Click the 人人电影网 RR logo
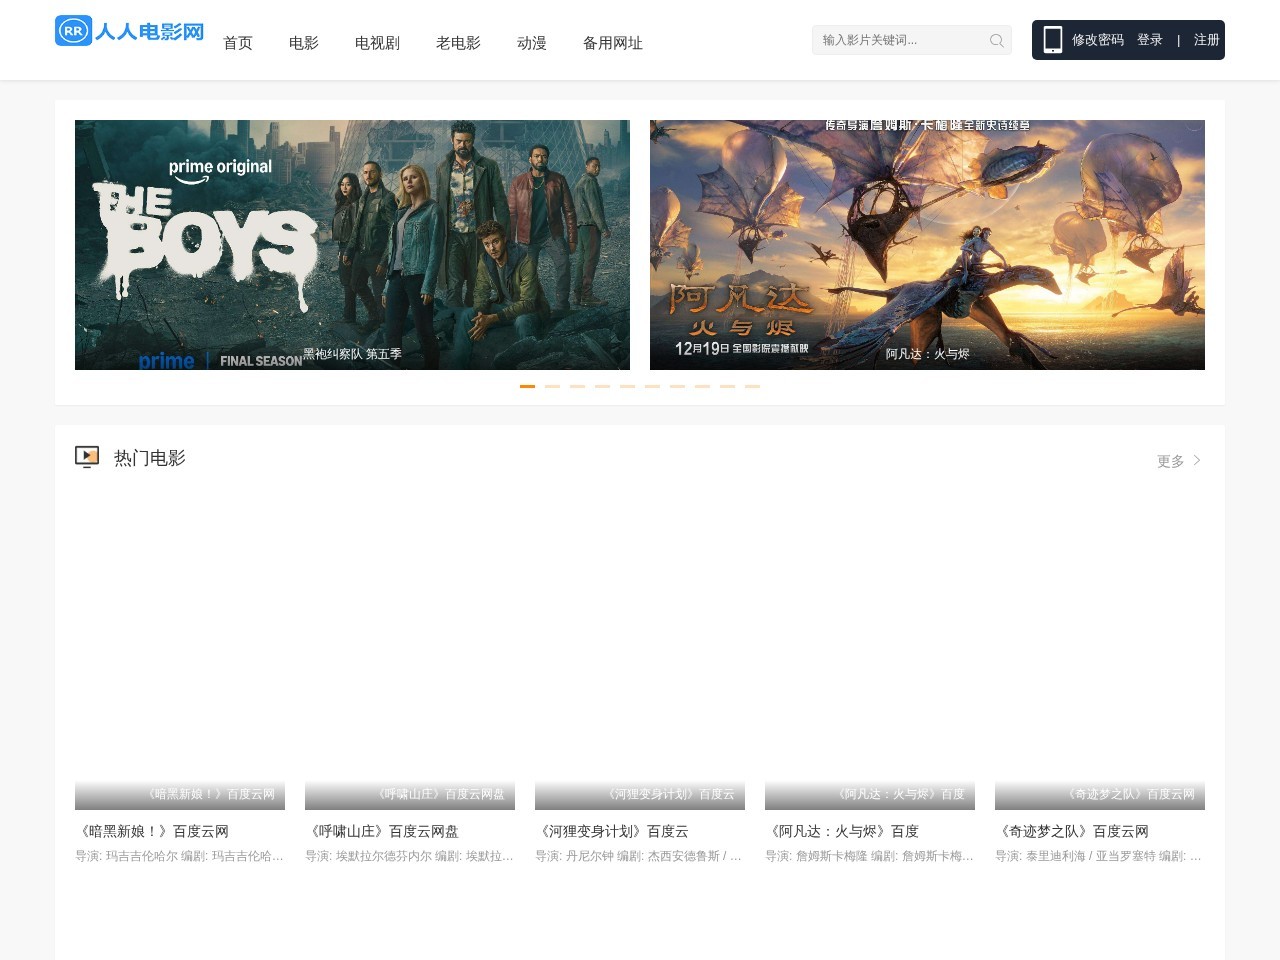This screenshot has width=1280, height=960. (x=129, y=31)
